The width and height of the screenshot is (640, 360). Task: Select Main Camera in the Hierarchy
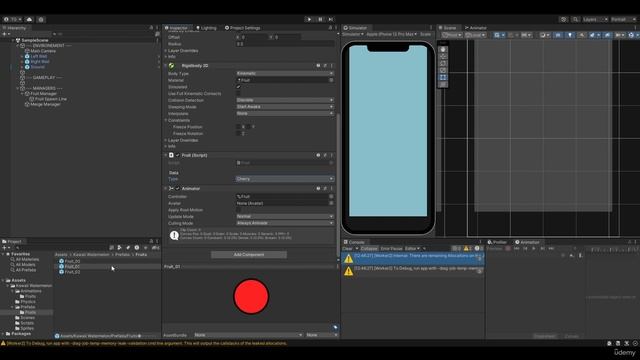(43, 51)
